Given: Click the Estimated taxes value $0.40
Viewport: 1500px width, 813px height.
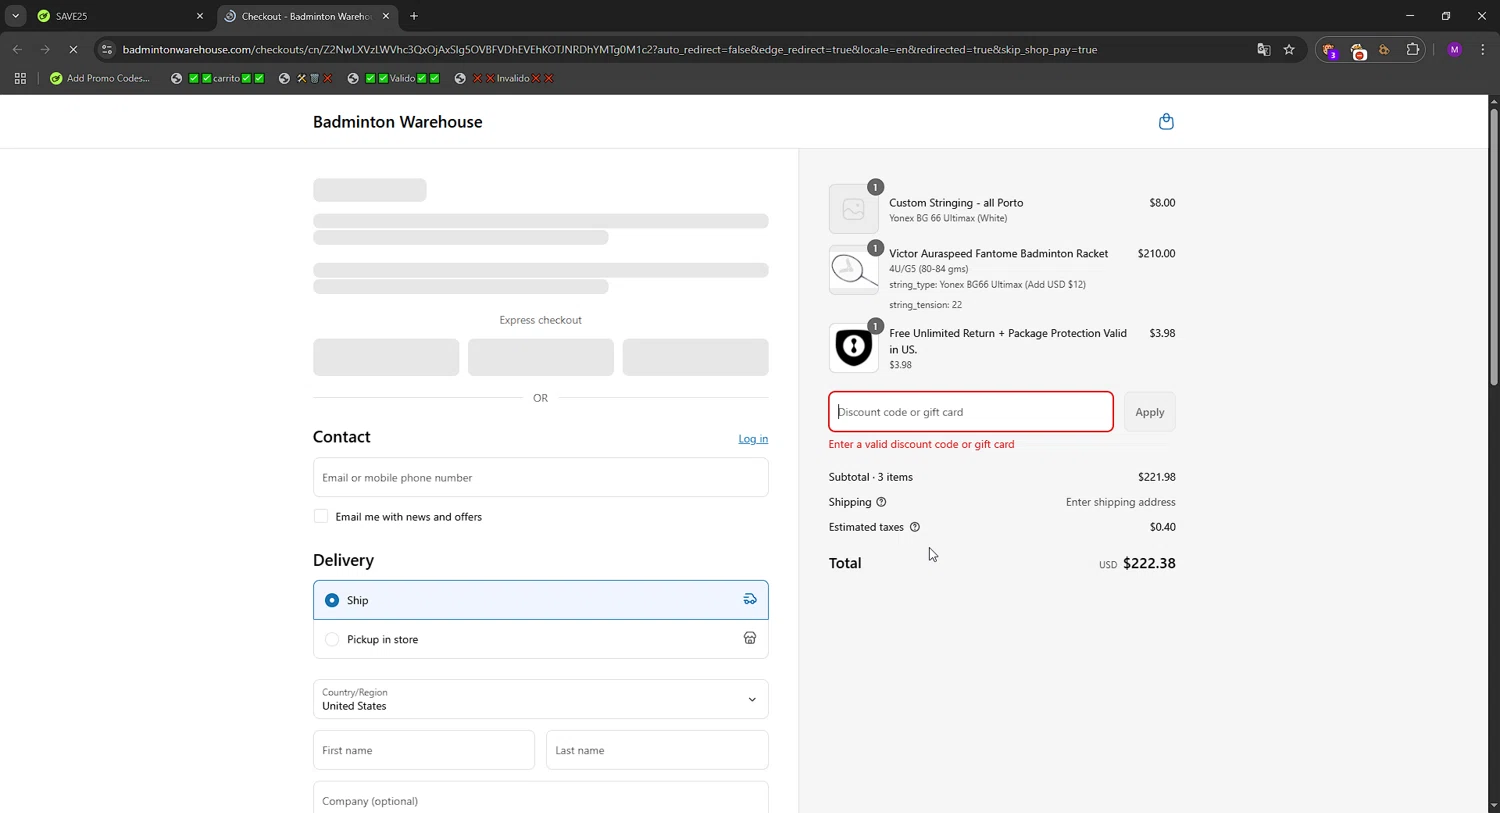Looking at the screenshot, I should coord(1163,527).
